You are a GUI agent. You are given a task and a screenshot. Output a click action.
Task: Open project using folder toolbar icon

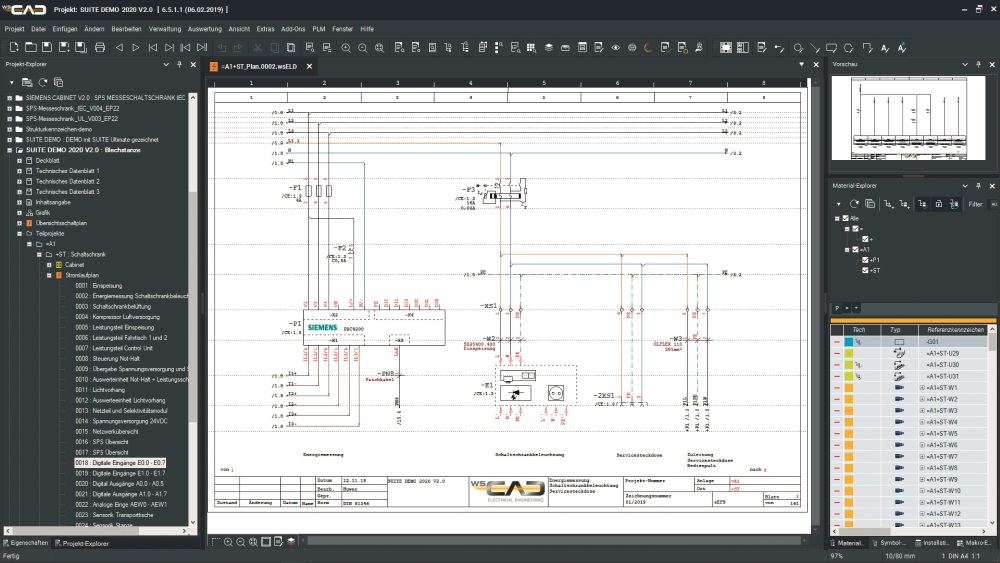(x=31, y=47)
